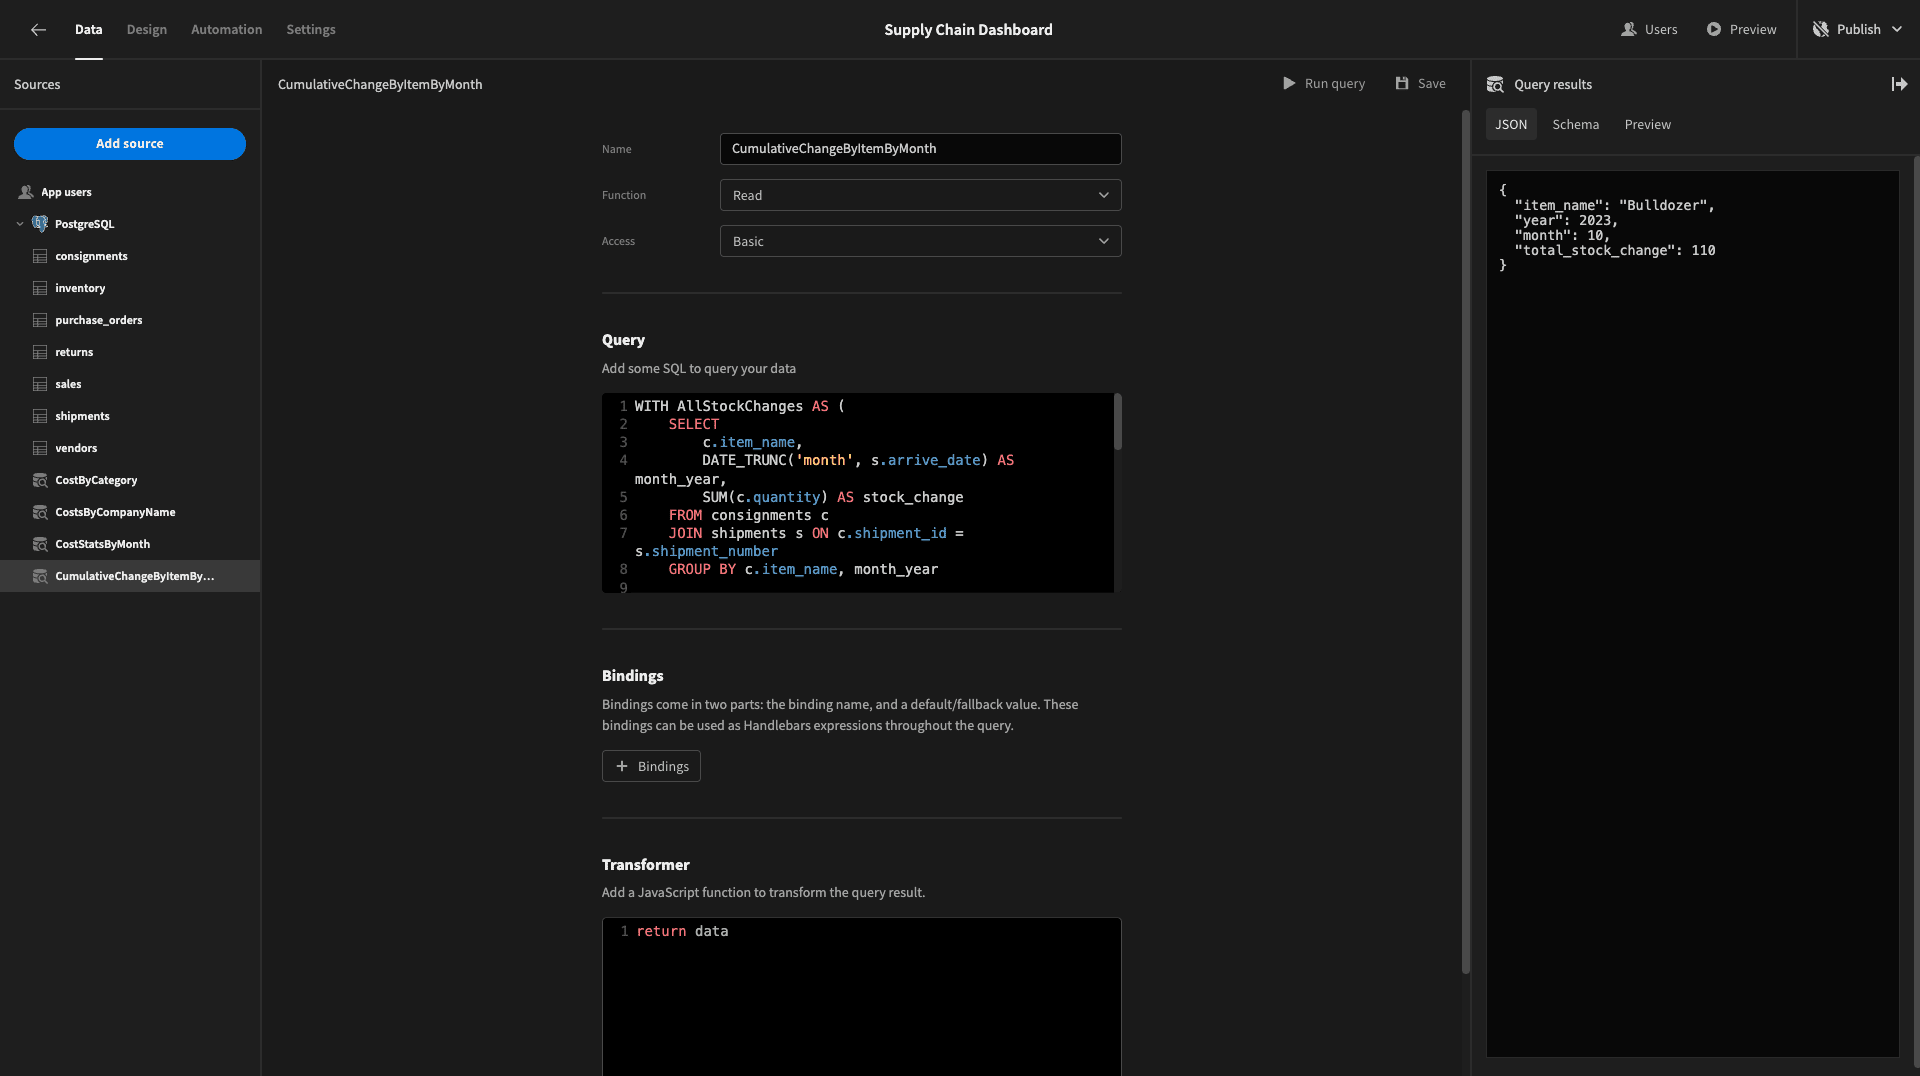Viewport: 1920px width, 1076px height.
Task: Click the Users label in header
Action: tap(1661, 30)
